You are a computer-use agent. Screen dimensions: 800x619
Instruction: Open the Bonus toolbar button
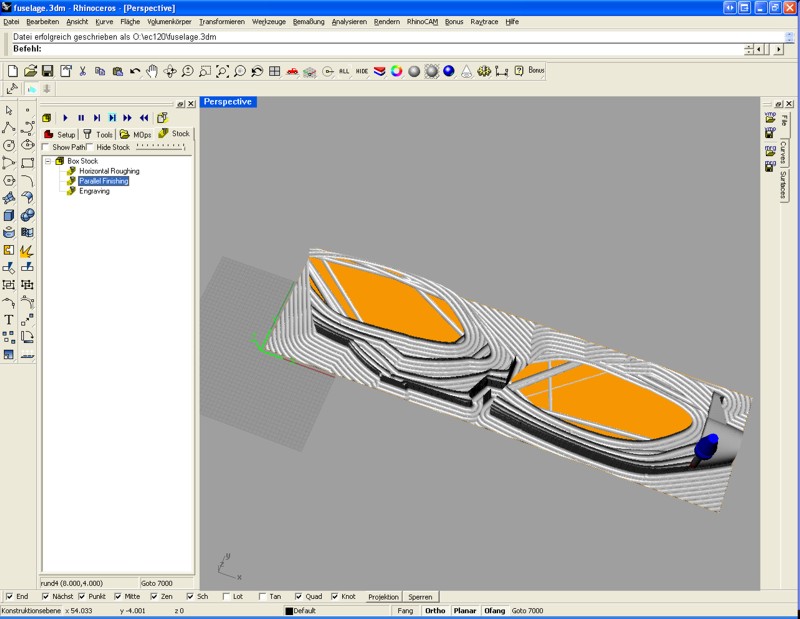536,70
